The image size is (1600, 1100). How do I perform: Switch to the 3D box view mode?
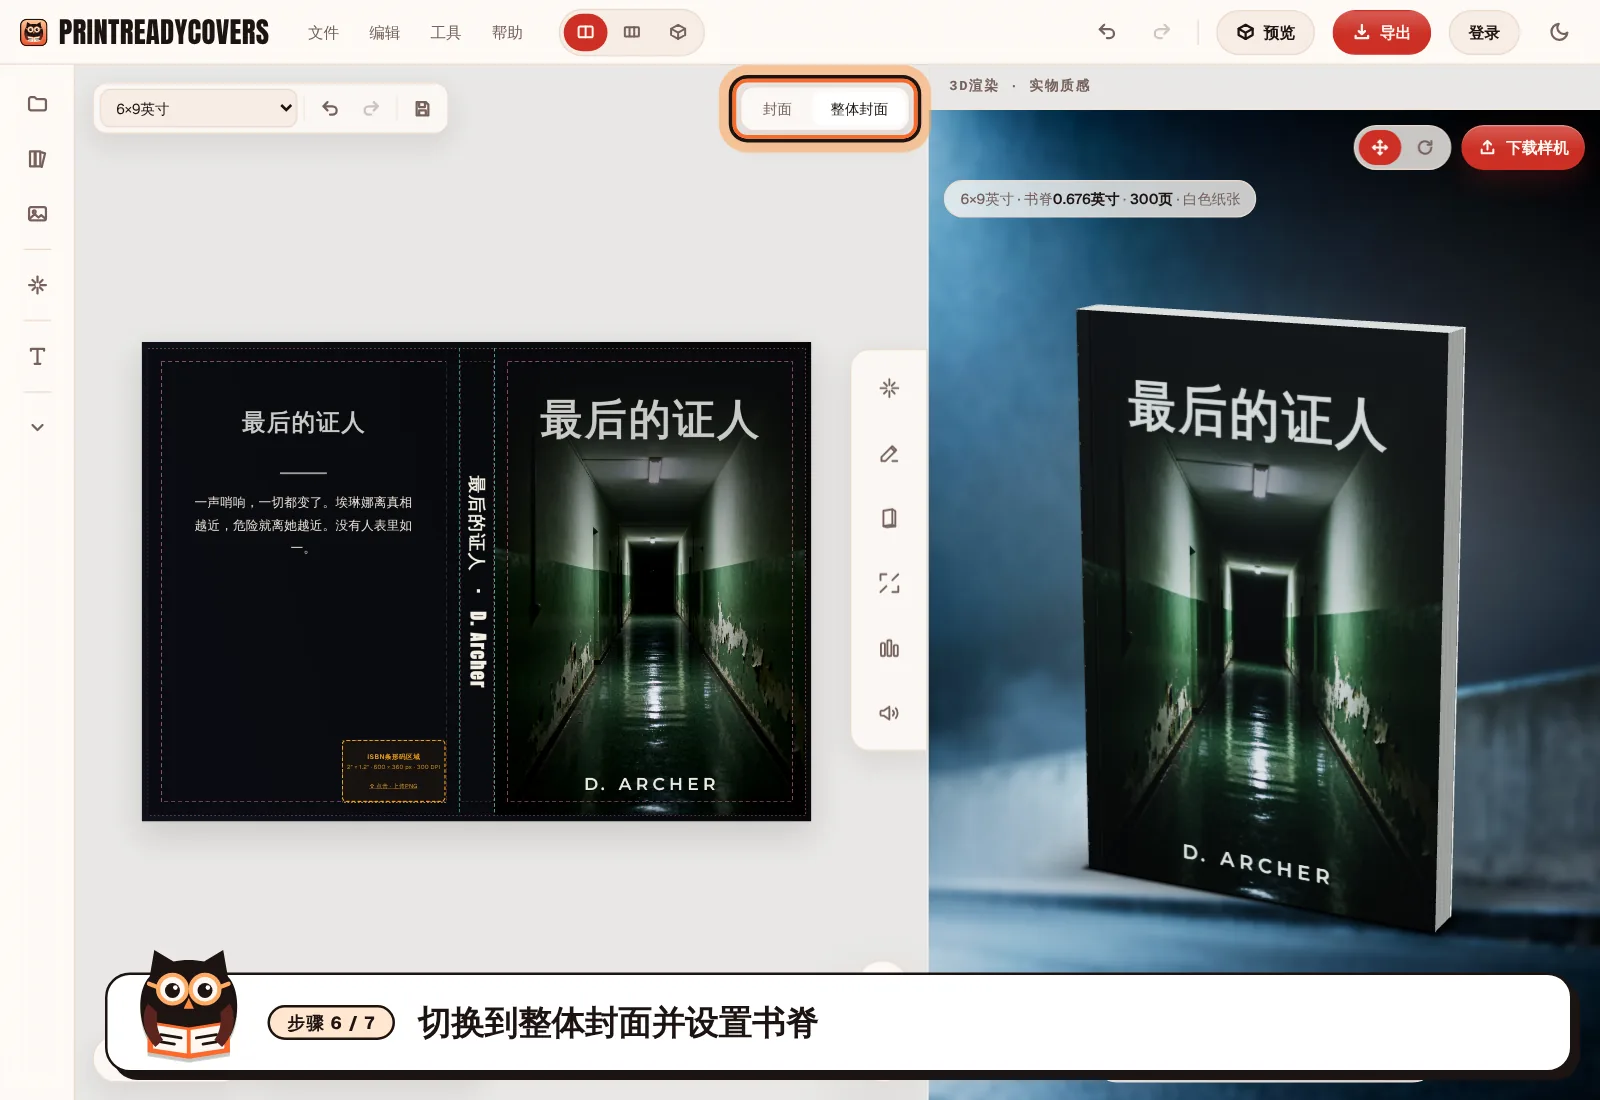pyautogui.click(x=678, y=32)
